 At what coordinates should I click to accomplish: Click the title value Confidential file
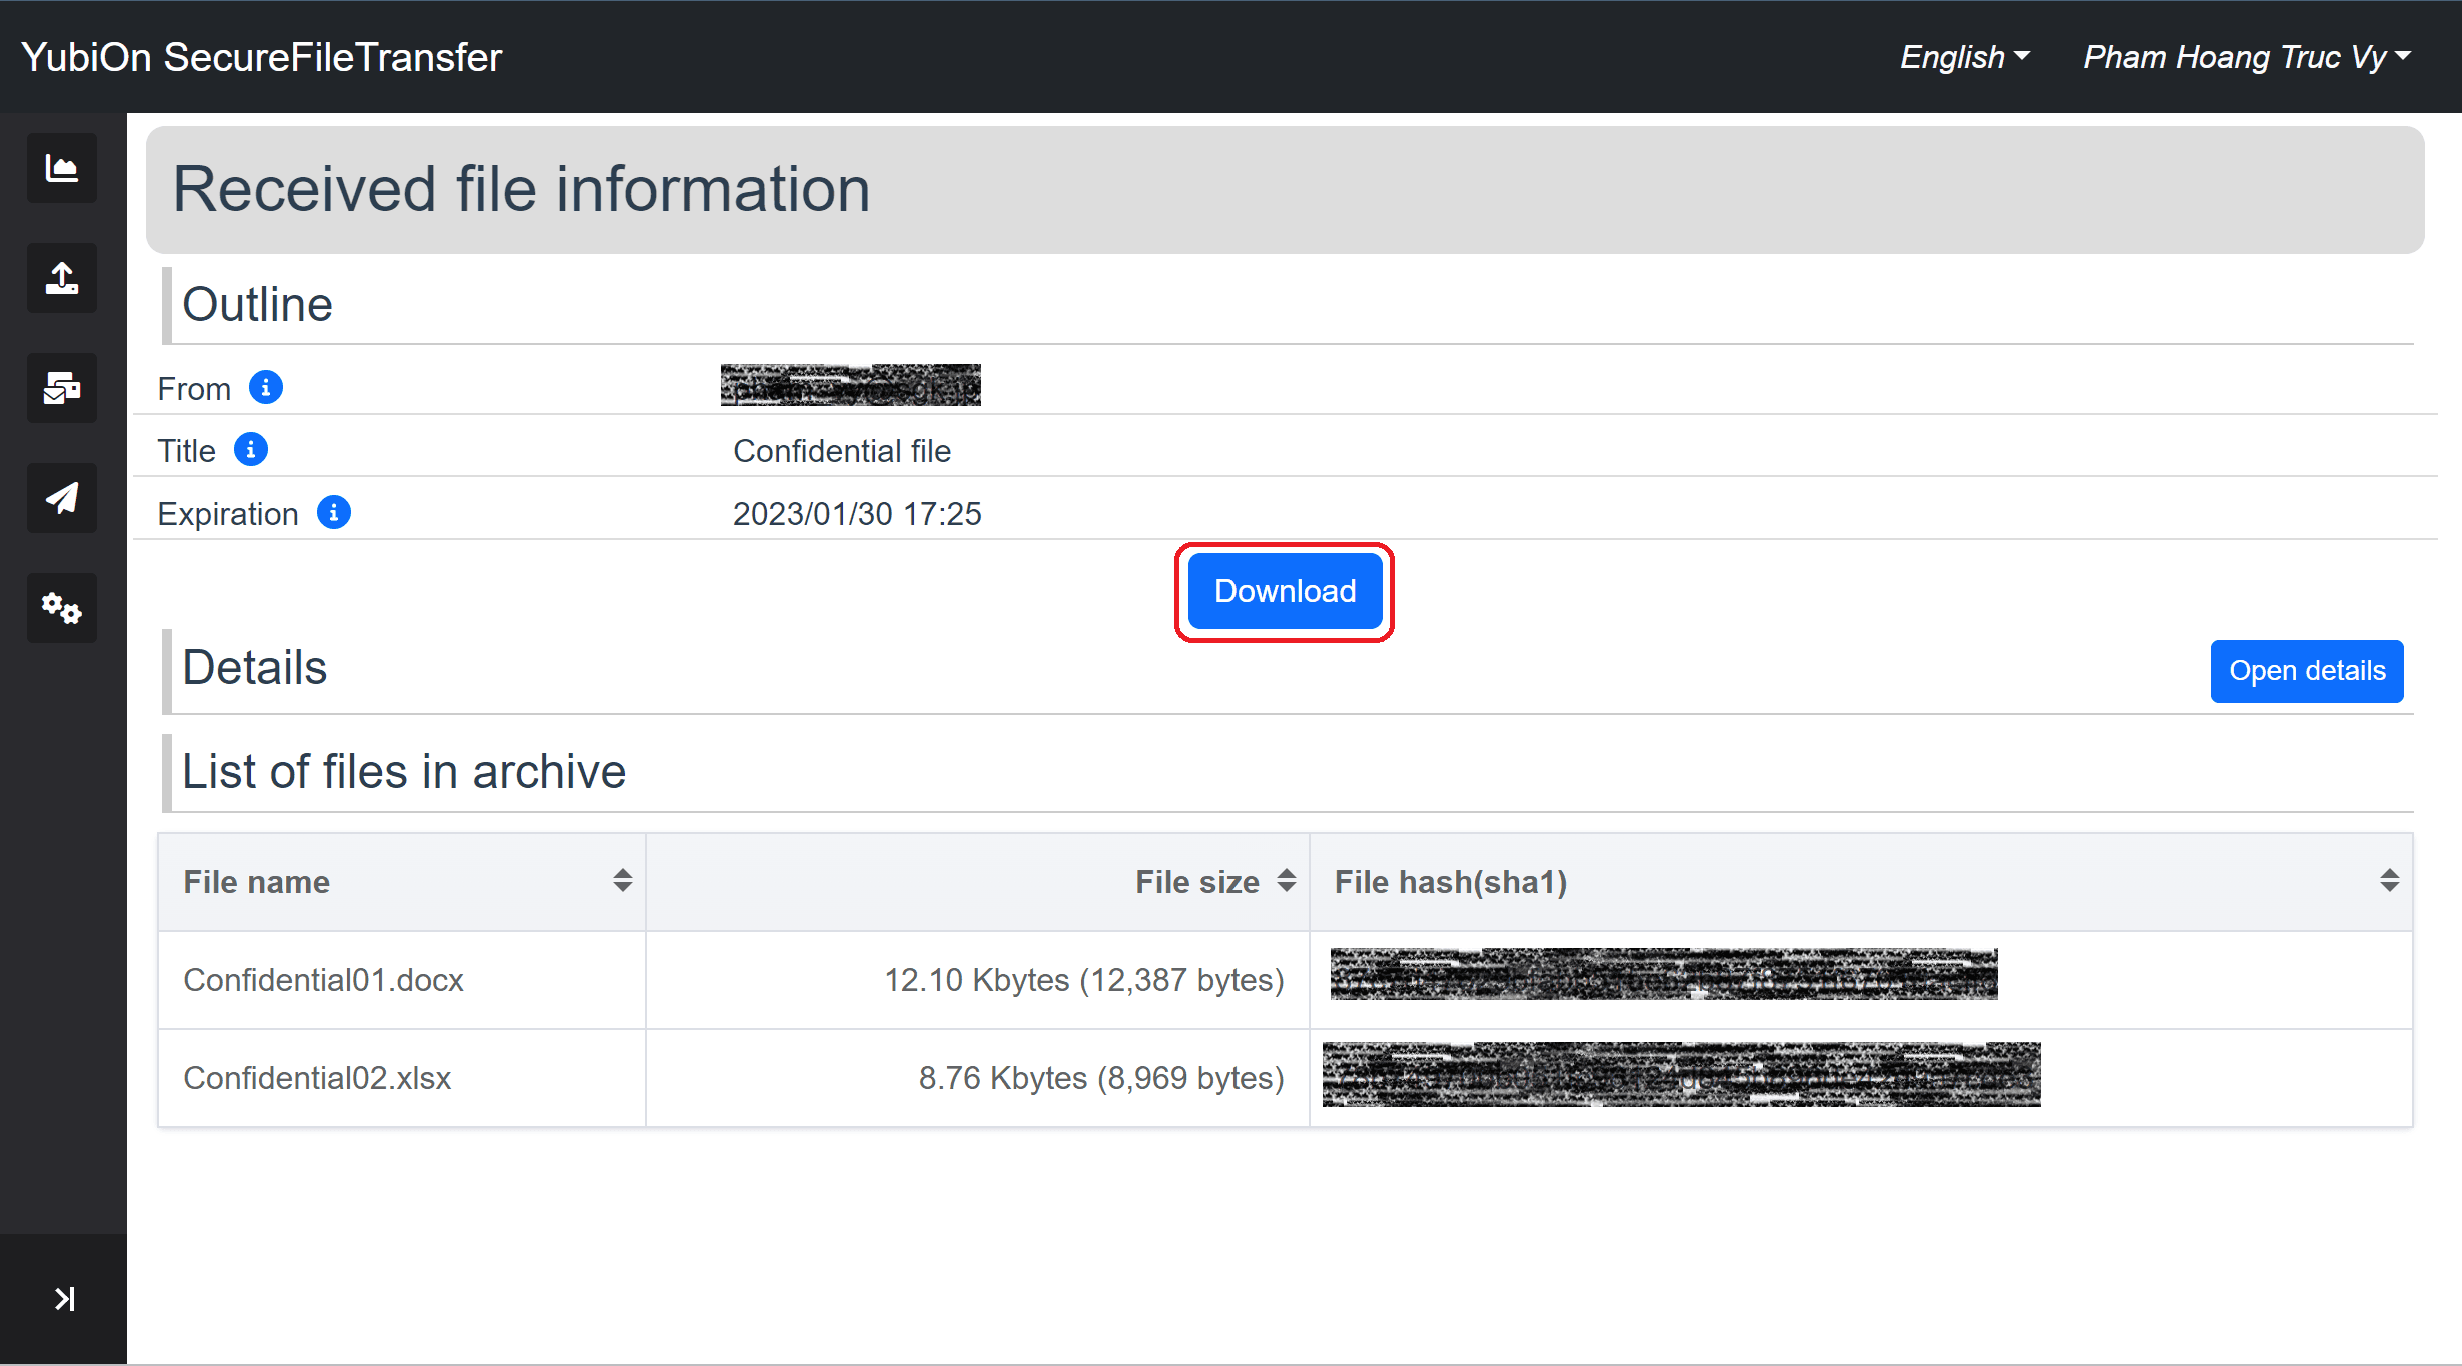pos(842,451)
